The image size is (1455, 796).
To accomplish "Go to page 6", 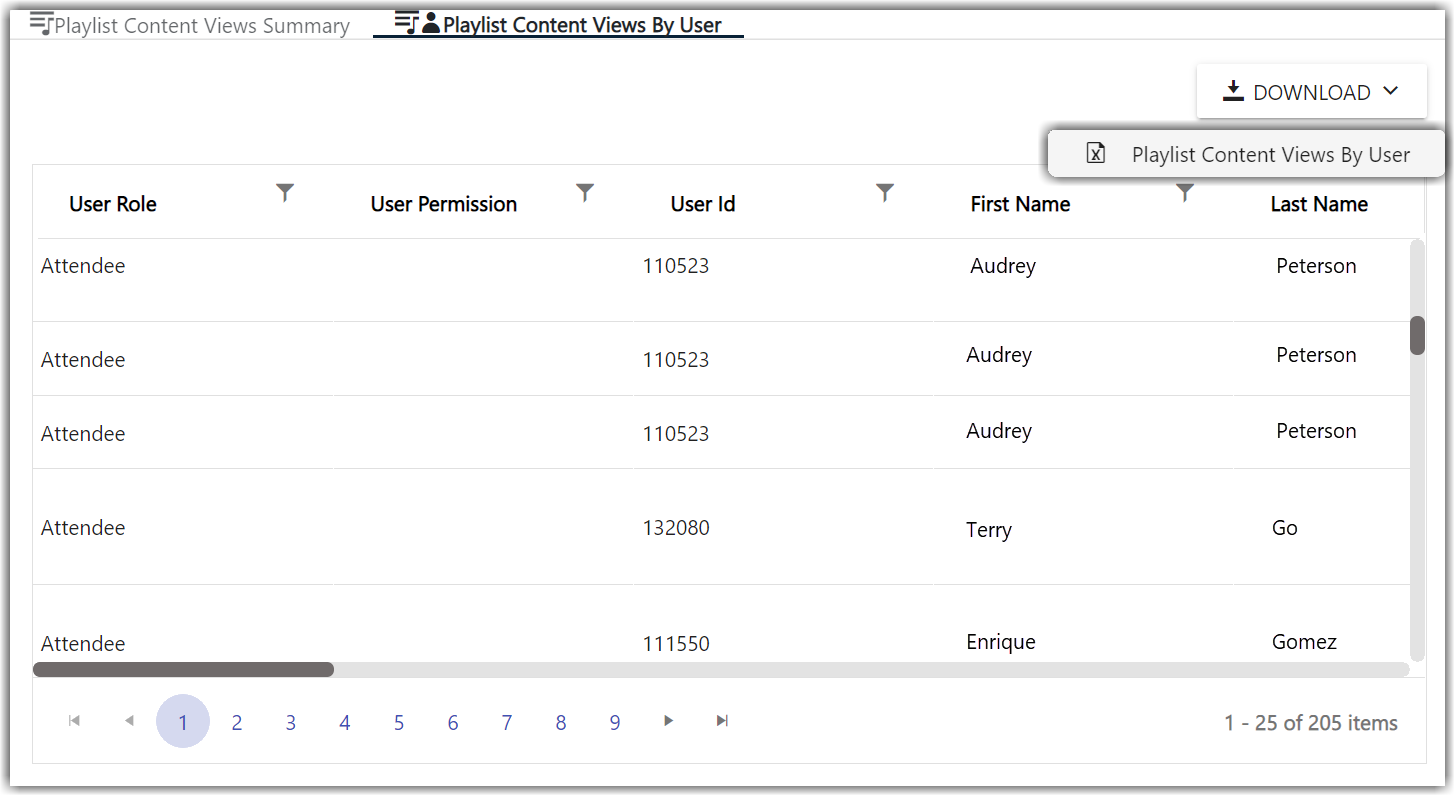I will 453,722.
